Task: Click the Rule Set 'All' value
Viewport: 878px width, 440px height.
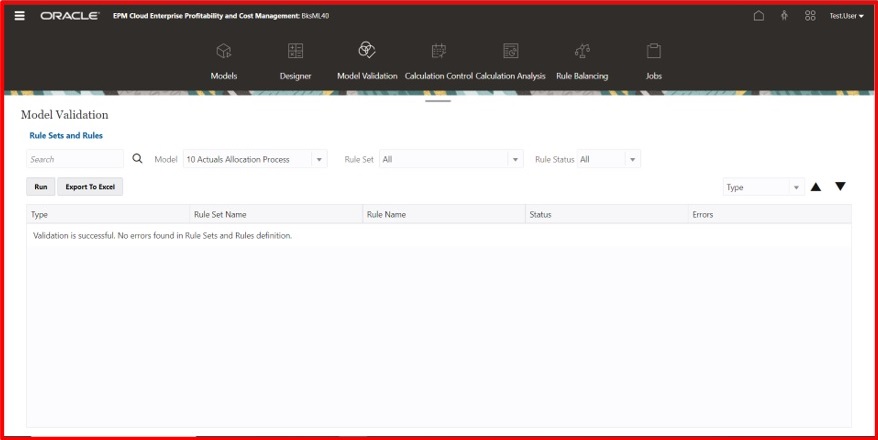Action: (x=387, y=160)
